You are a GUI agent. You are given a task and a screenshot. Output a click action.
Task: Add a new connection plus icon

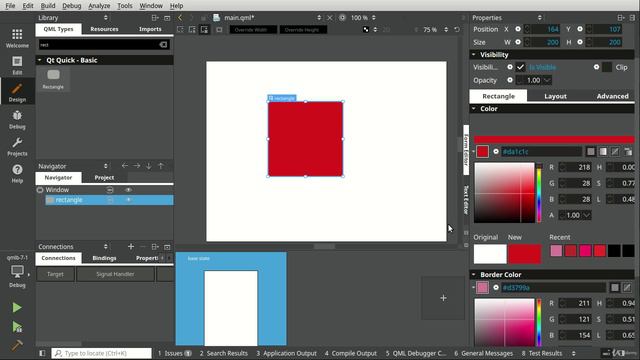click(131, 247)
